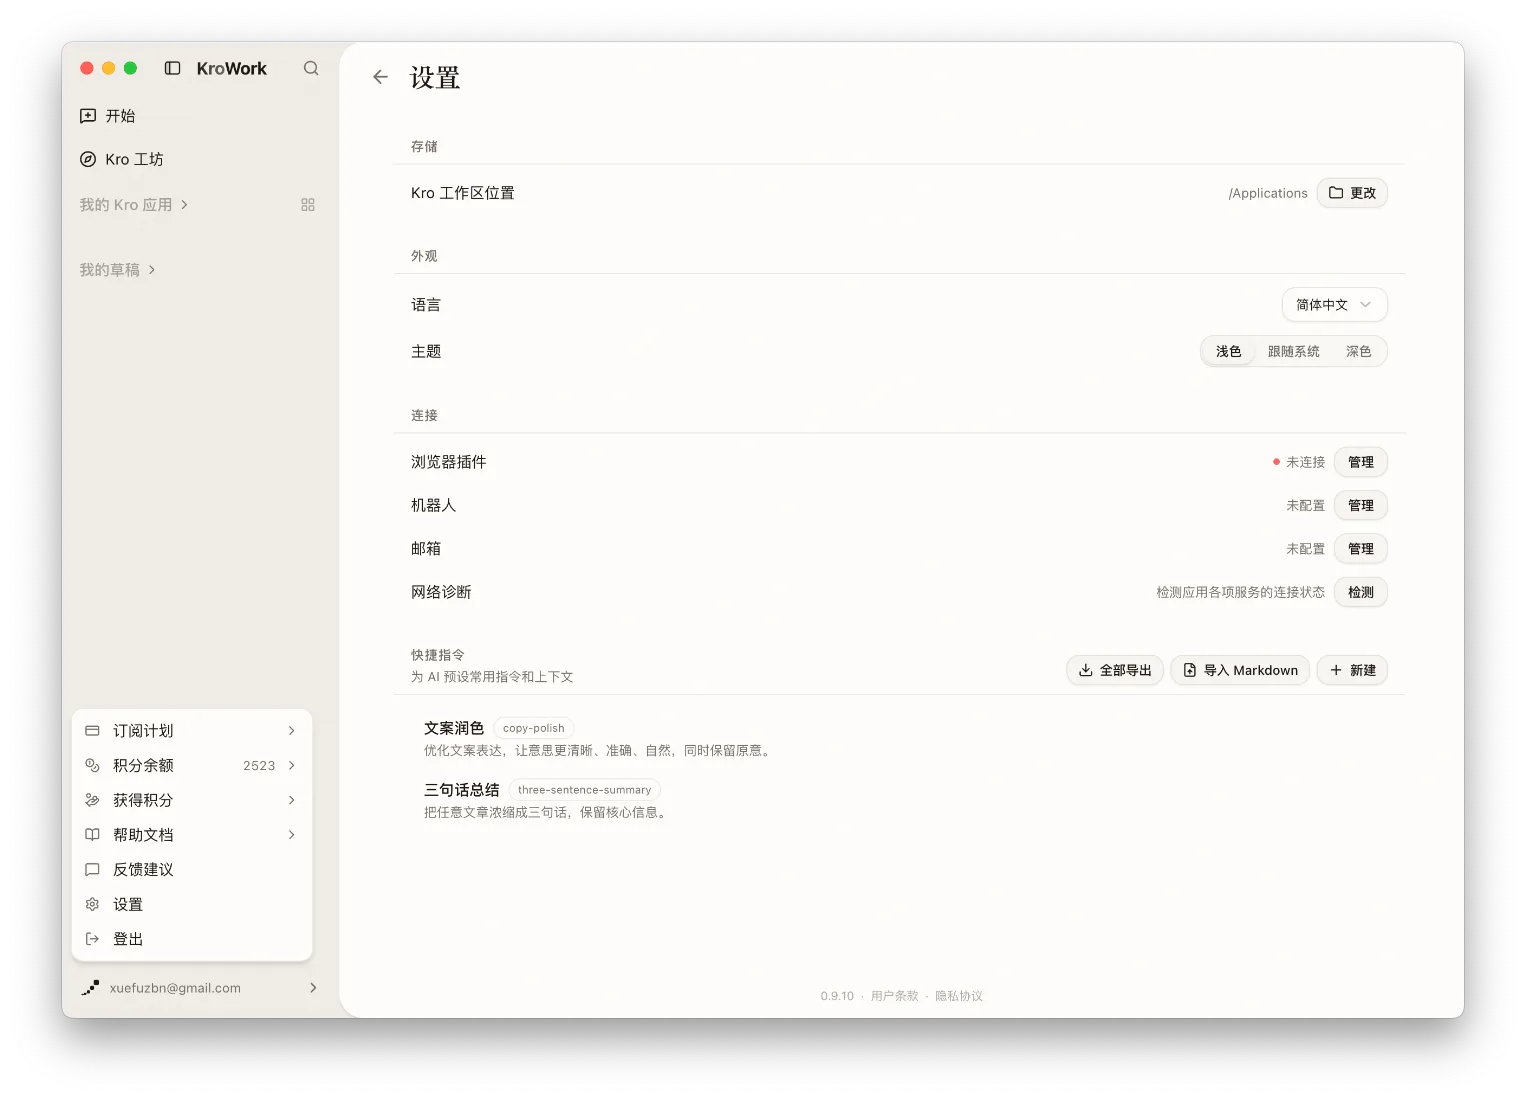Expand the 帮助文档 chevron

click(291, 835)
